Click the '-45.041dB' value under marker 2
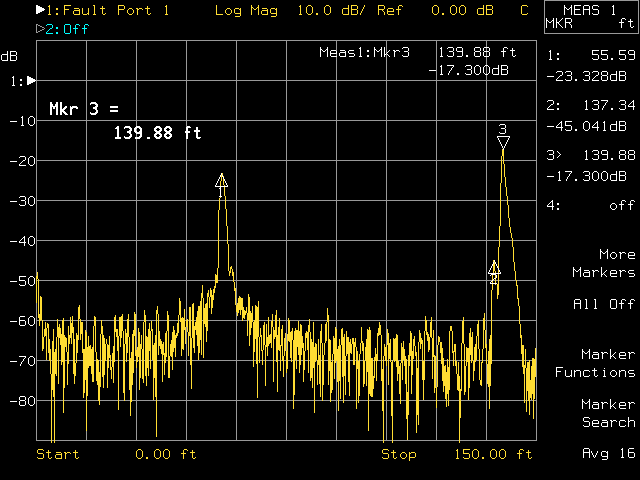This screenshot has width=640, height=480. pyautogui.click(x=586, y=126)
